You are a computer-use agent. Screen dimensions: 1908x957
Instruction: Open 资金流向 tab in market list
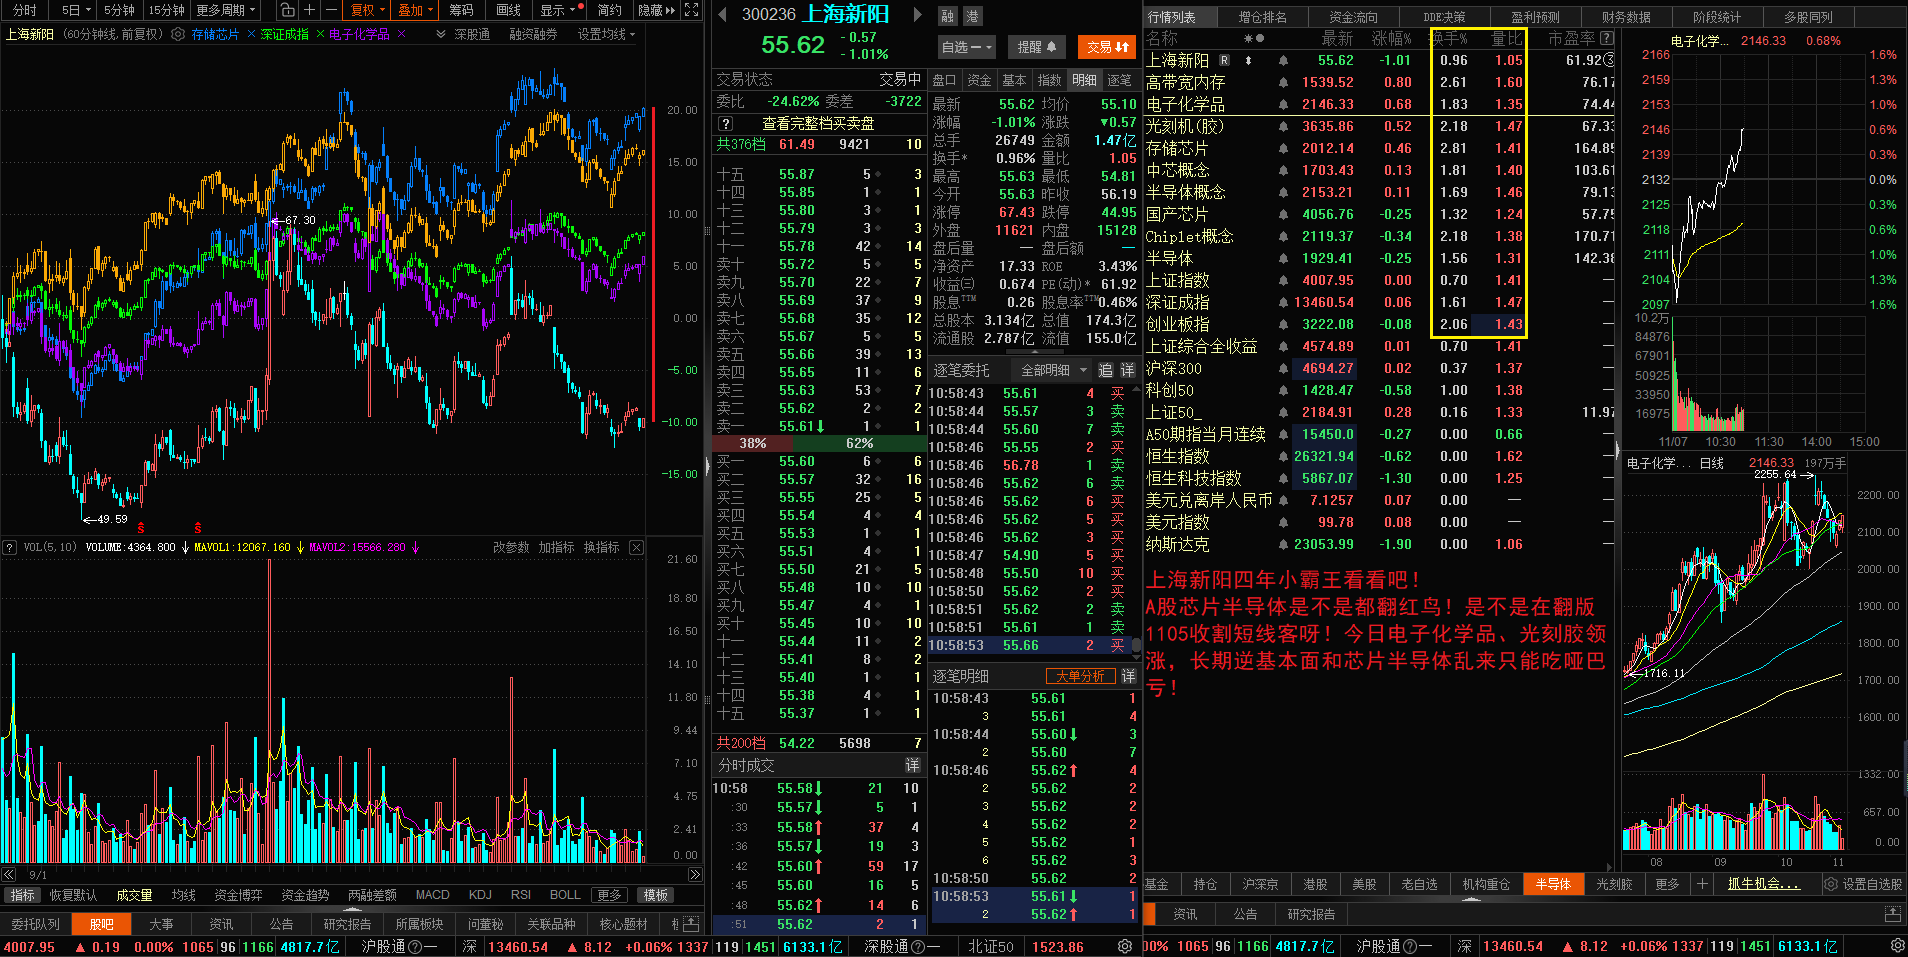1353,17
